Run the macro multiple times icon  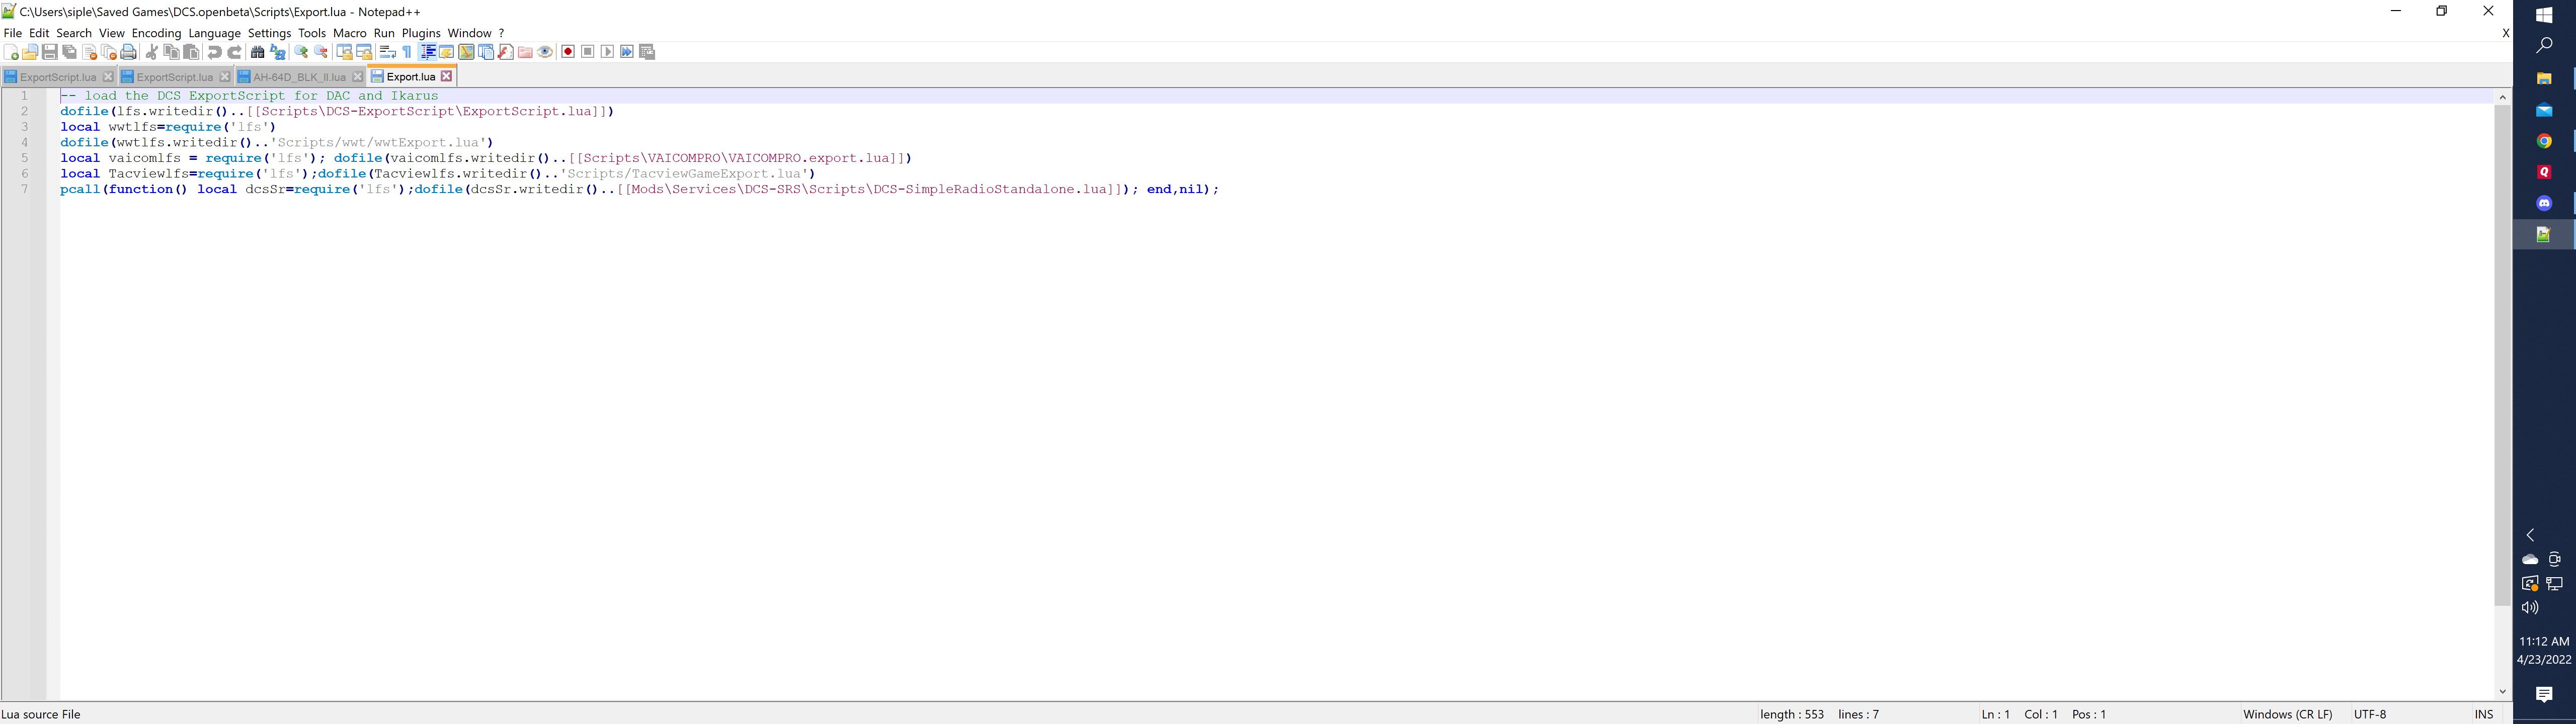tap(627, 52)
